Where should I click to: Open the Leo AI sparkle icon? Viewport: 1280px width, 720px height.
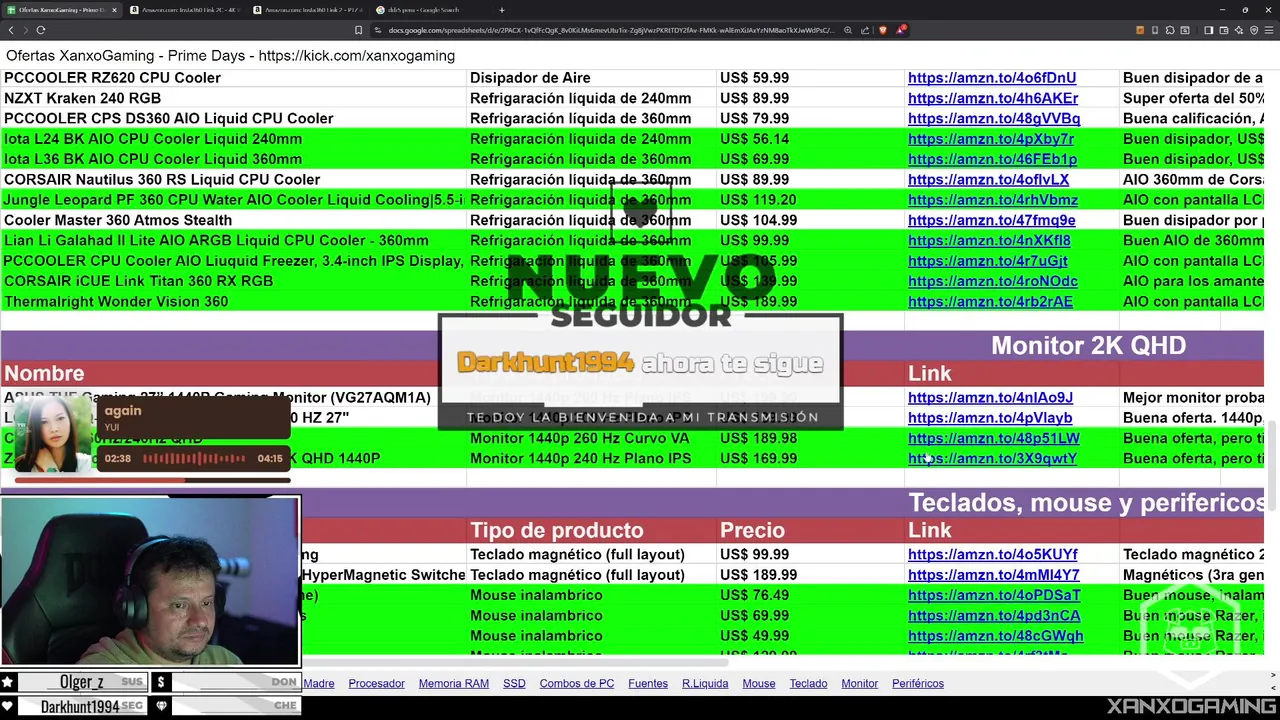(1238, 30)
